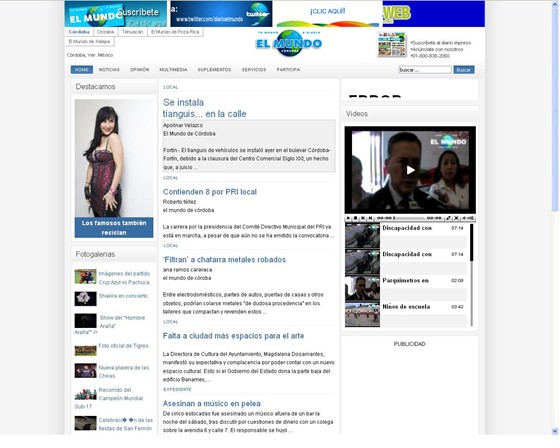Screen dimensions: 560x448
Task: Open headline 'Asesinan a músico en pelea'
Action: coord(211,403)
